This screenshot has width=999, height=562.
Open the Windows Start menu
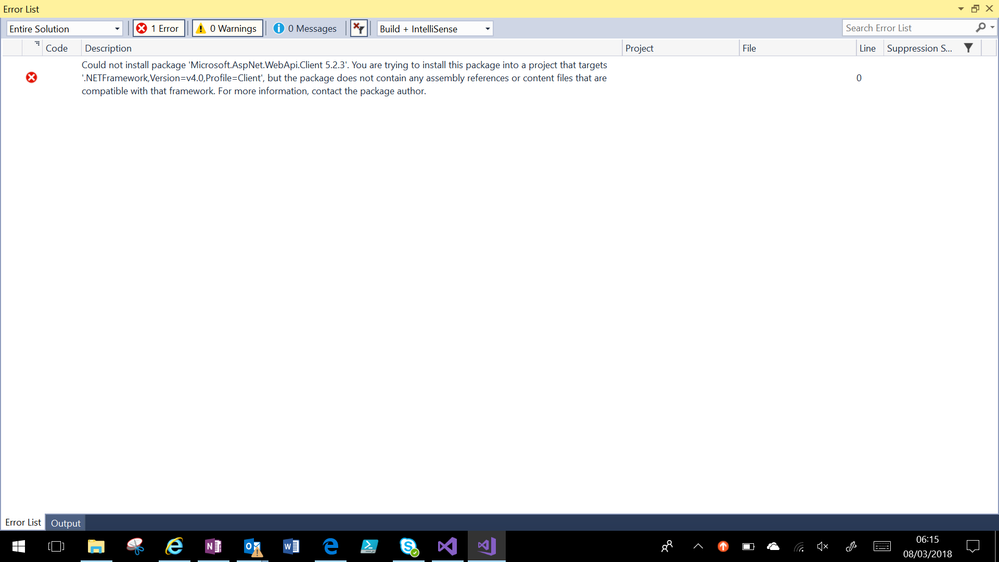click(x=18, y=547)
